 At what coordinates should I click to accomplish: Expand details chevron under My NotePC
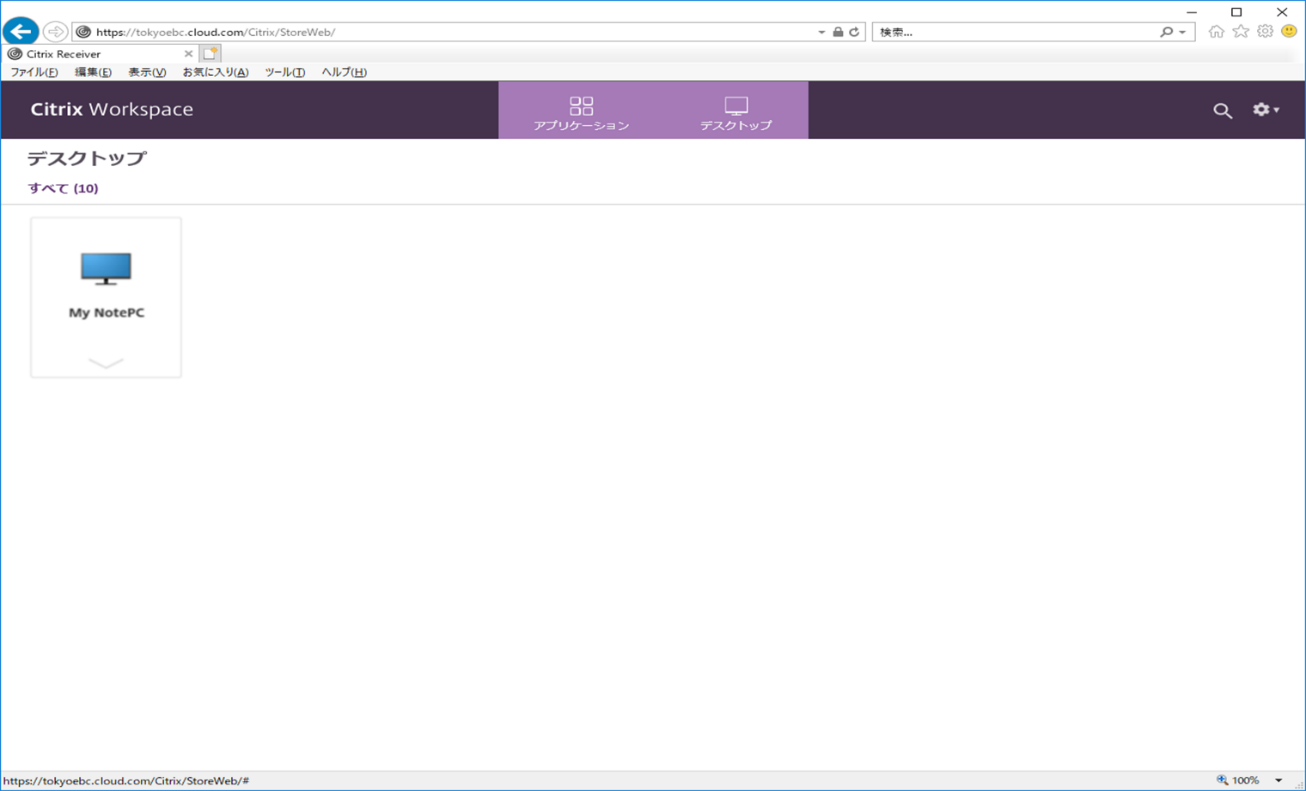[x=106, y=363]
